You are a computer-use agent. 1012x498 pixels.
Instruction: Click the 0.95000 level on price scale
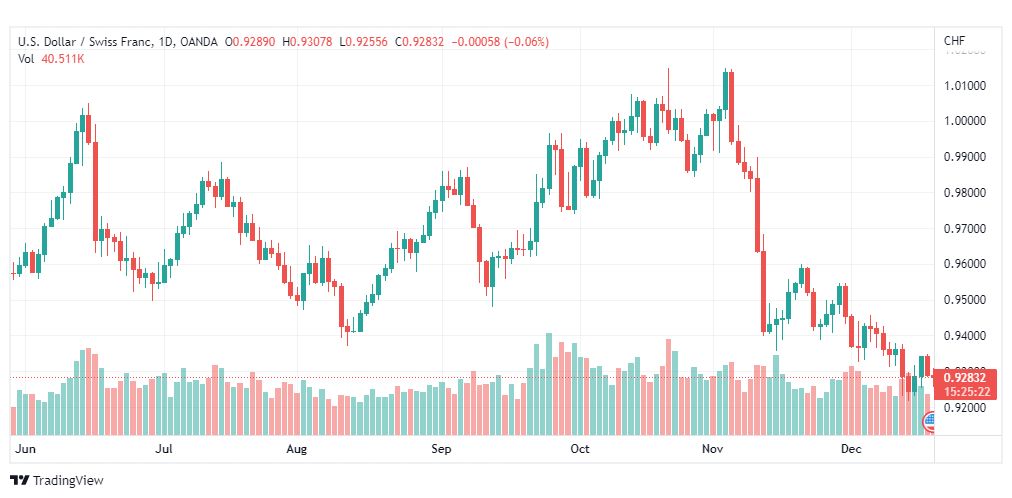click(964, 300)
